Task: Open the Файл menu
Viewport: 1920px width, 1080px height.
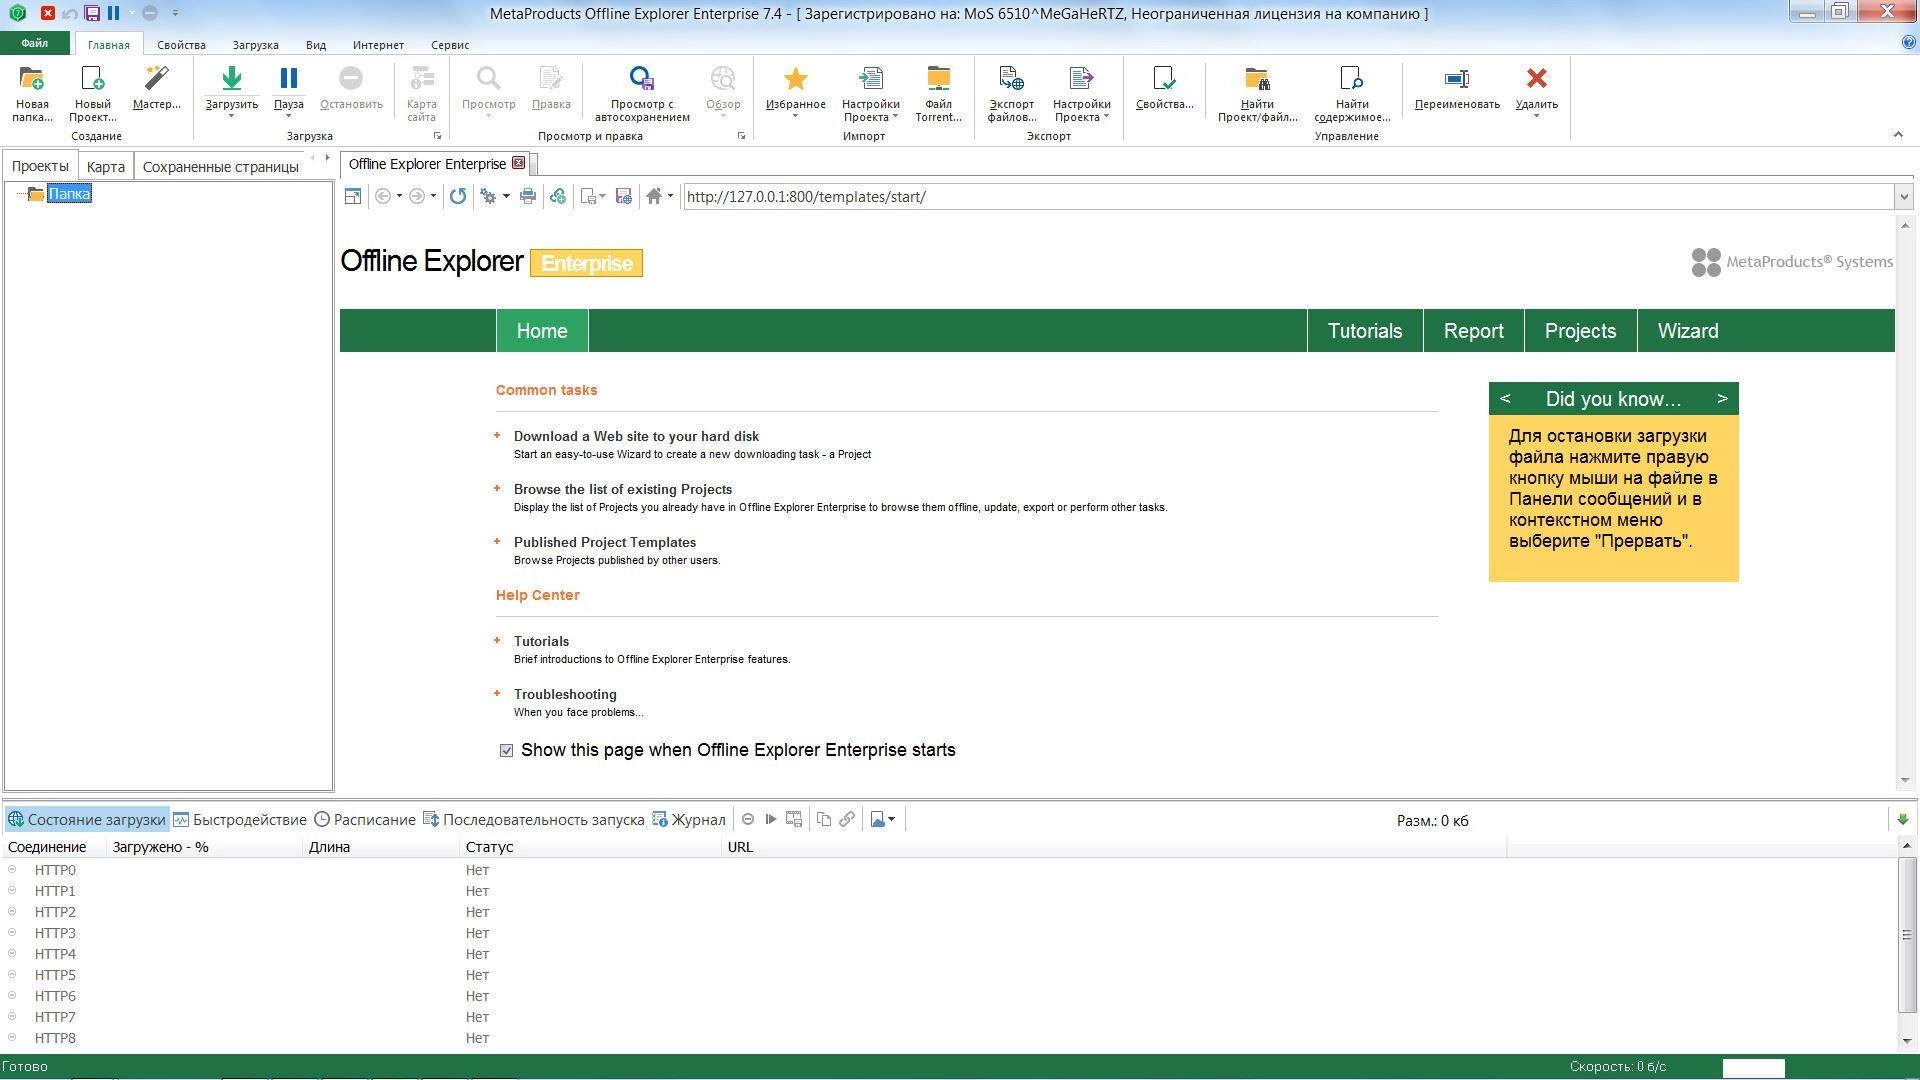Action: pyautogui.click(x=34, y=43)
